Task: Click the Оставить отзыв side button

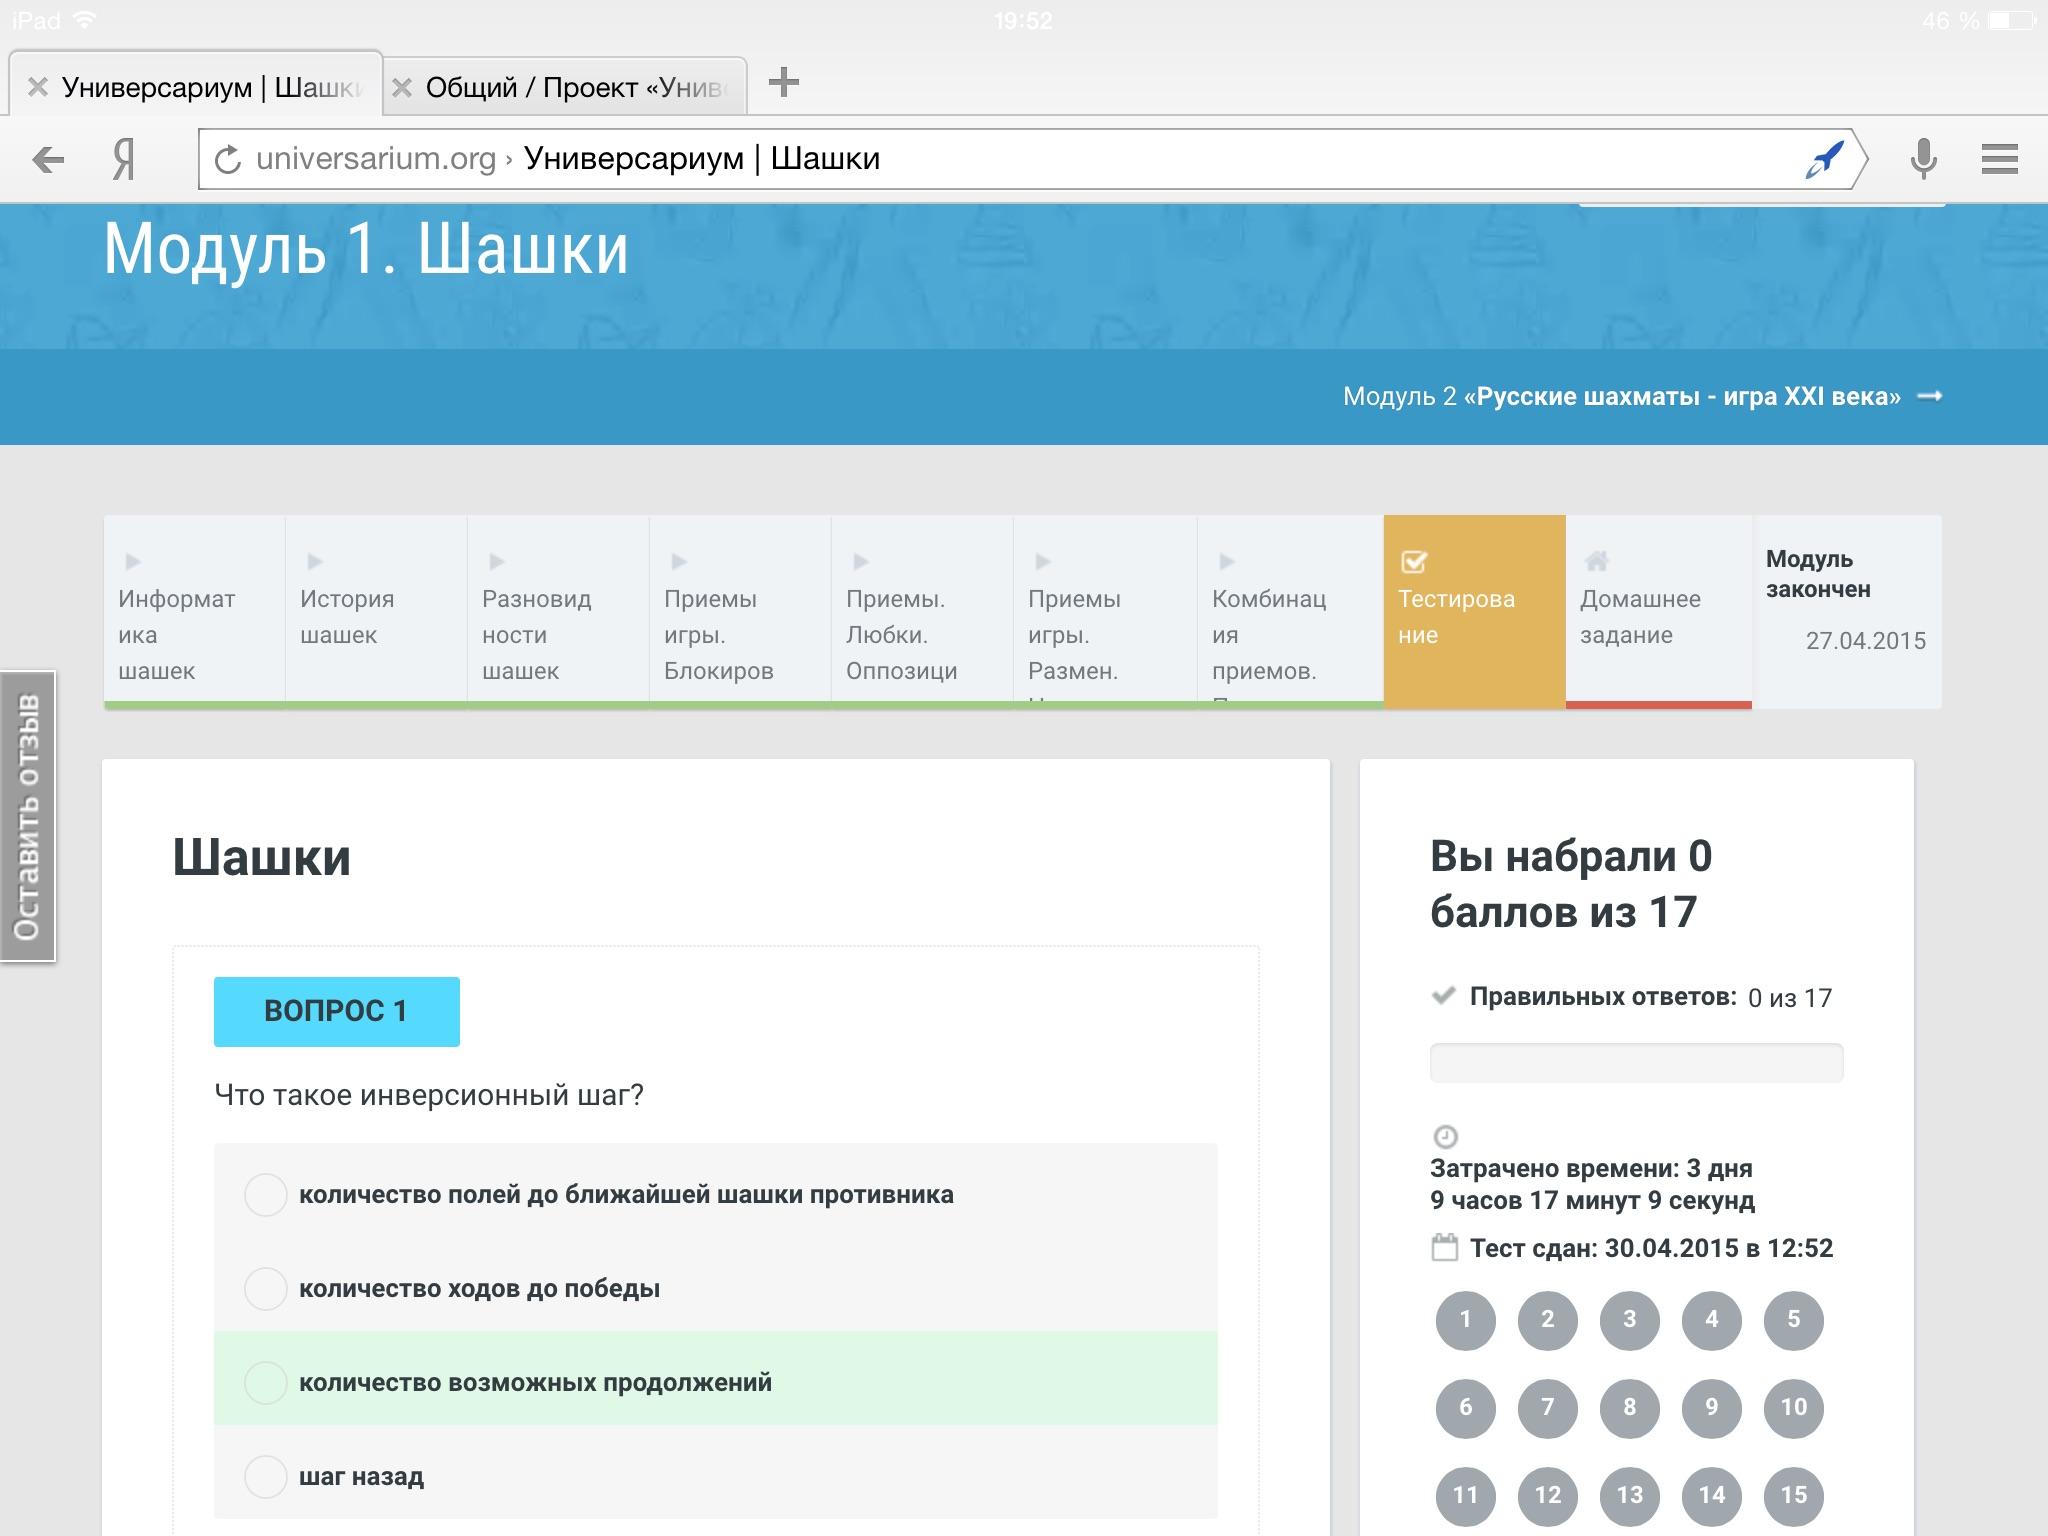Action: click(x=28, y=816)
